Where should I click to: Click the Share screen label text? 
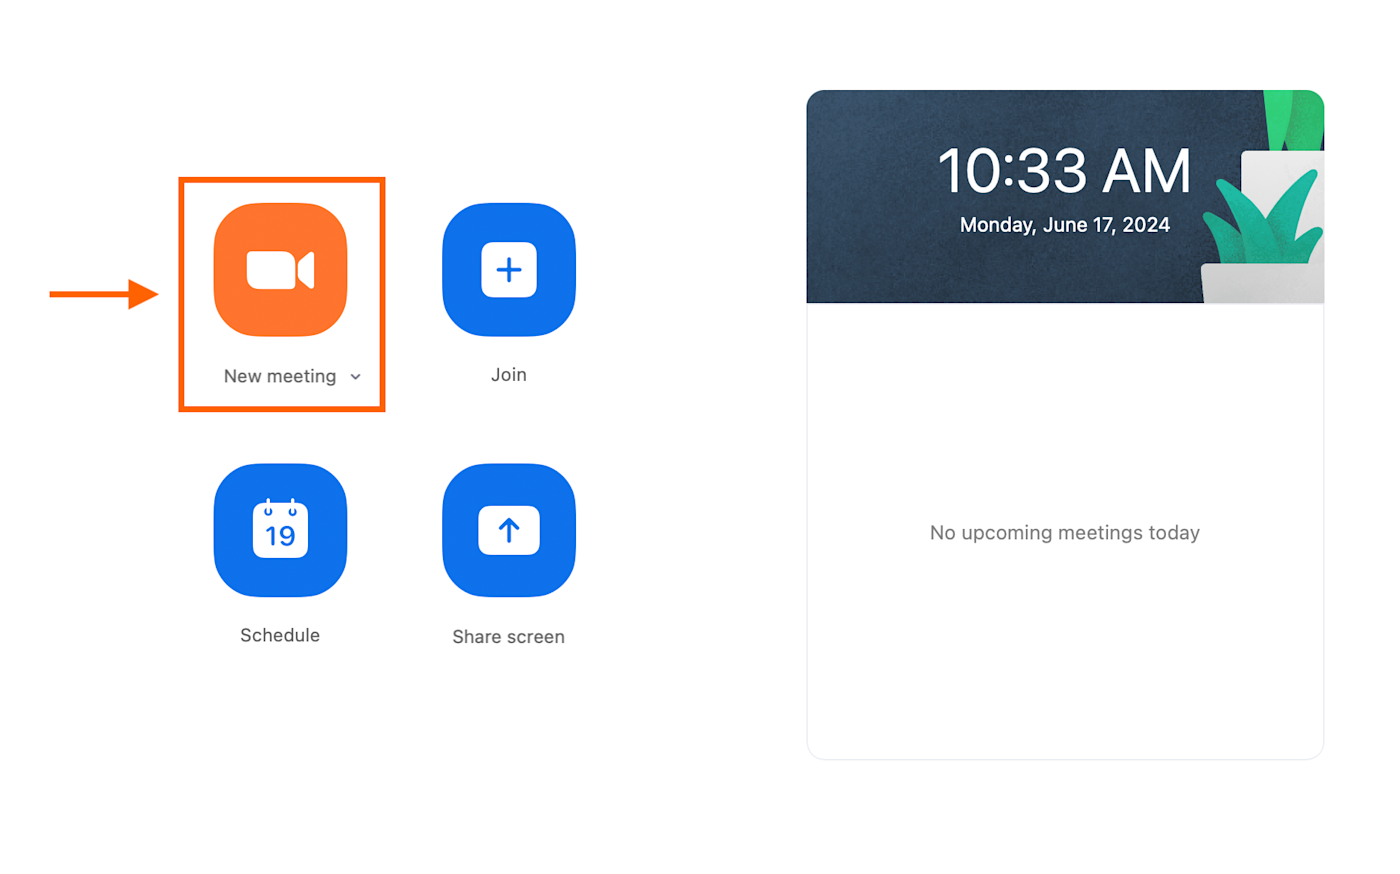(508, 637)
